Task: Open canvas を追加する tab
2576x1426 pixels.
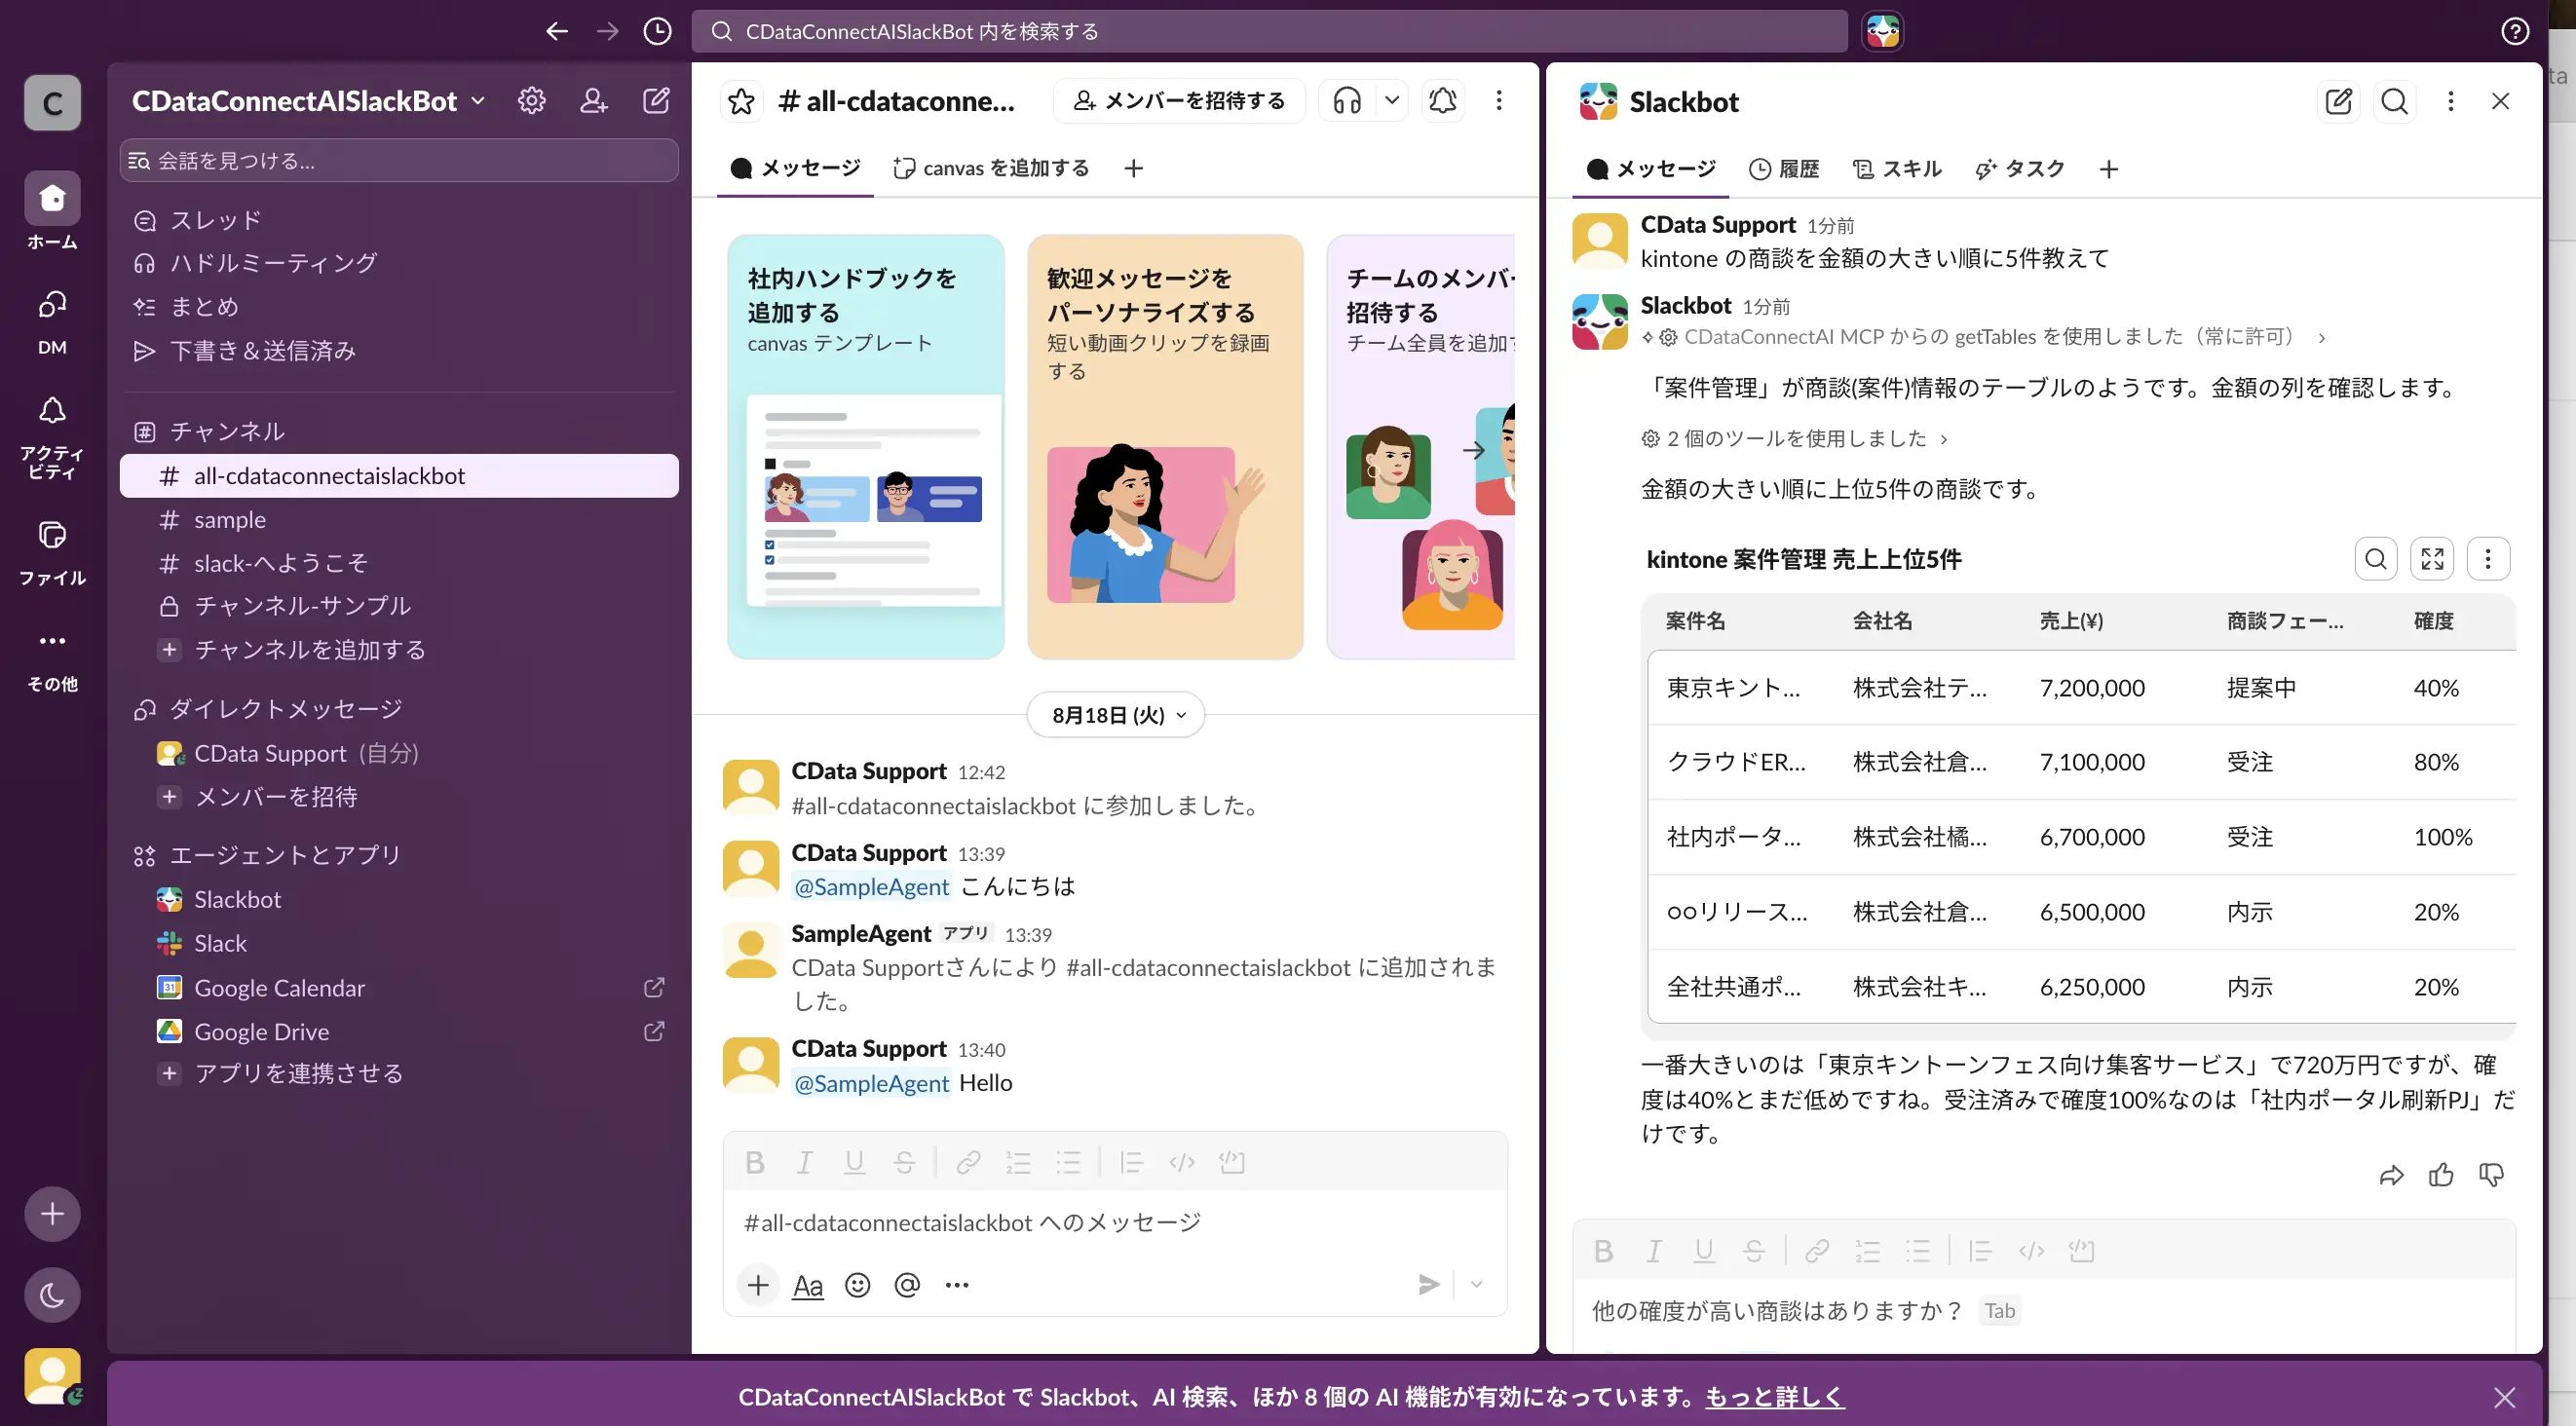Action: [990, 168]
